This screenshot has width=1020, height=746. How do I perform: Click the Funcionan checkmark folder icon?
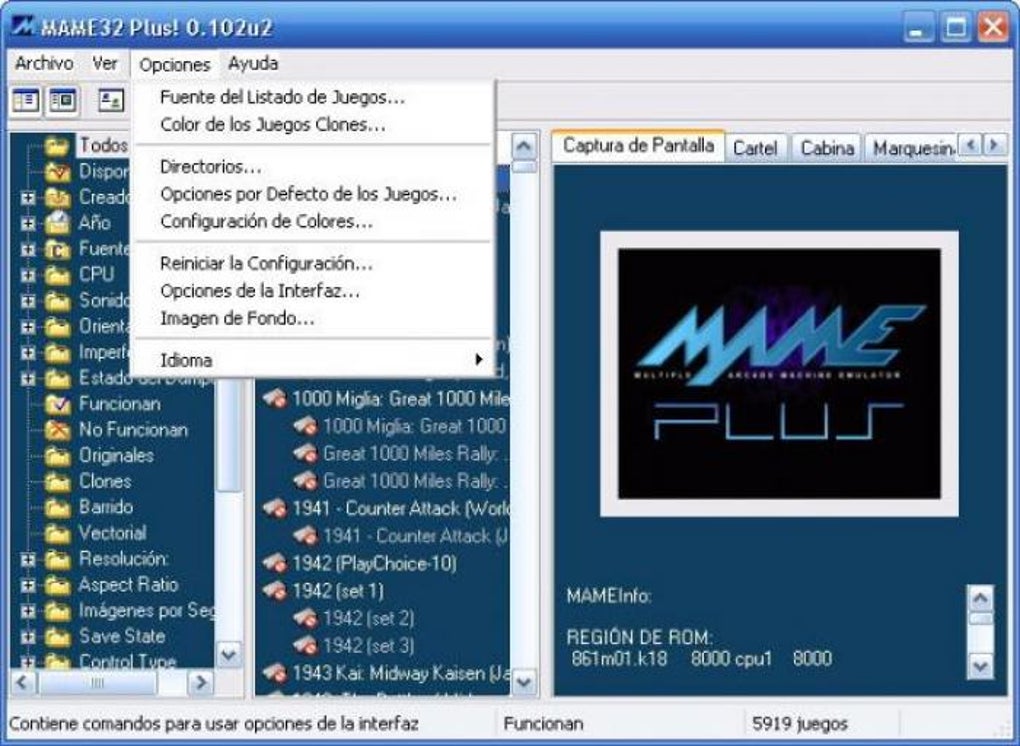click(57, 404)
